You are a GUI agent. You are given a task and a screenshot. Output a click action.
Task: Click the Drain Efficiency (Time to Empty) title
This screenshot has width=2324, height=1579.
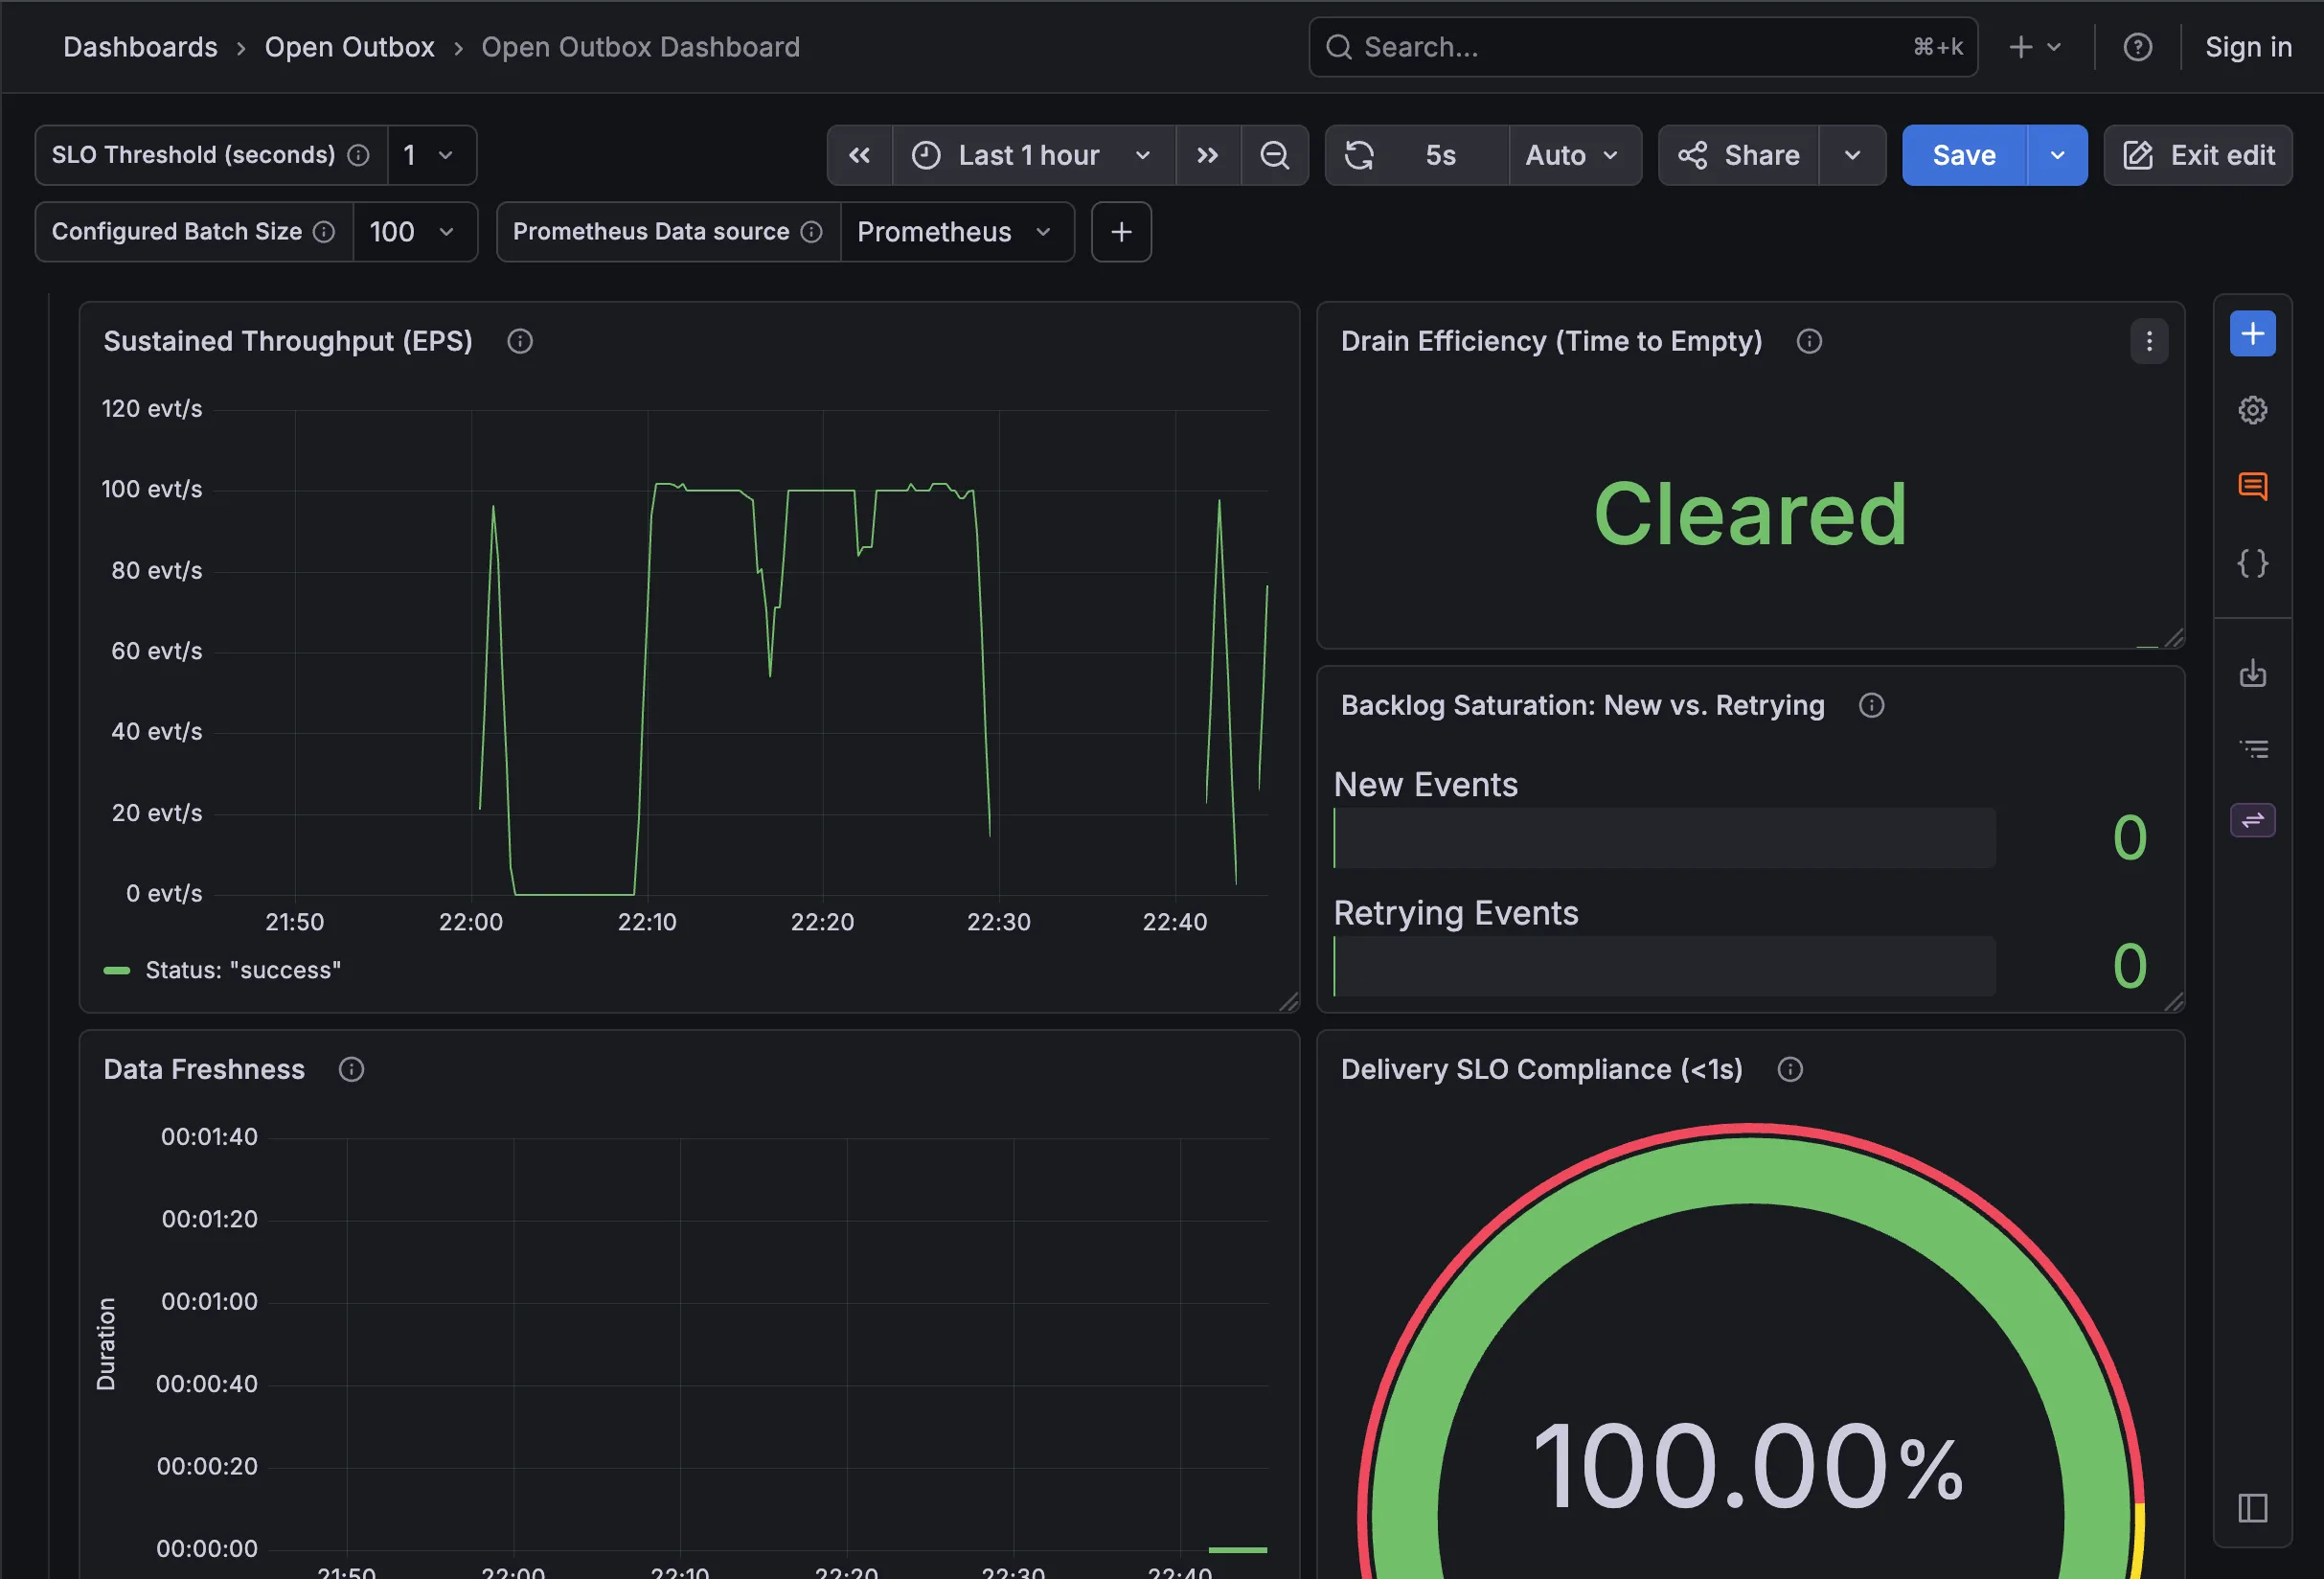point(1551,341)
